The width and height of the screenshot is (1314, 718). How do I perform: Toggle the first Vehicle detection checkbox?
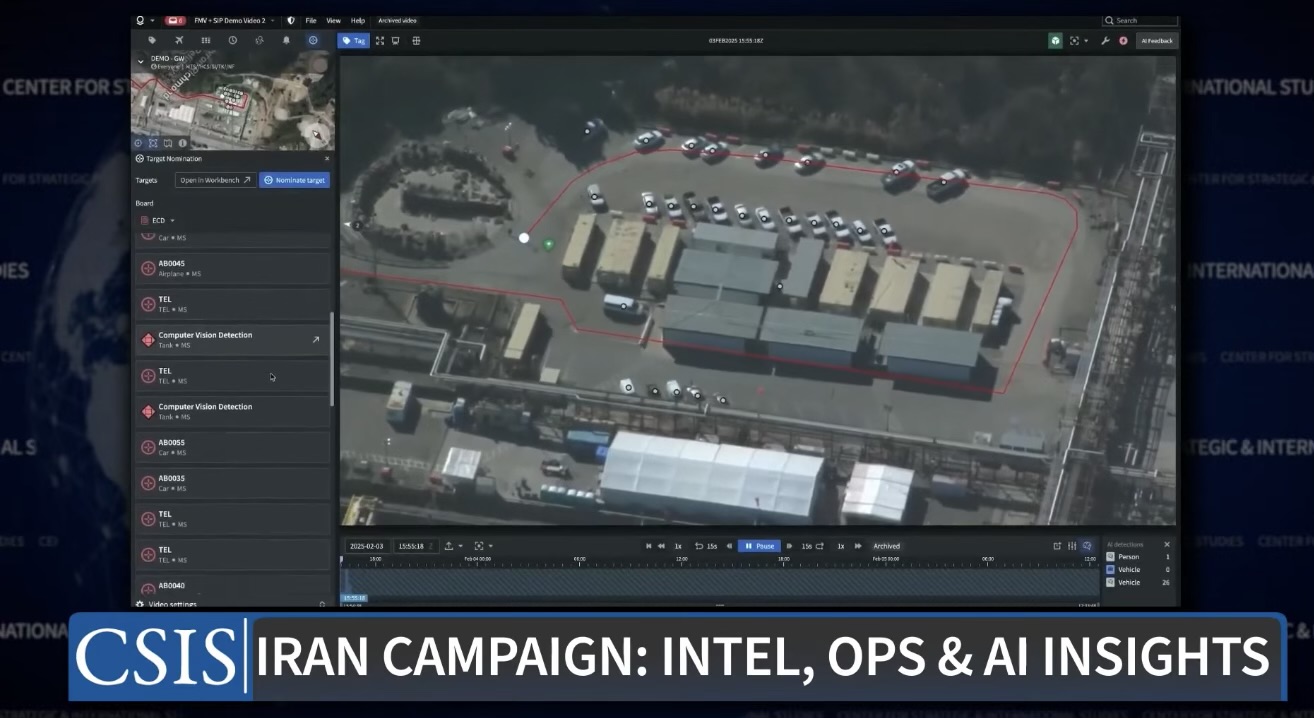point(1111,569)
